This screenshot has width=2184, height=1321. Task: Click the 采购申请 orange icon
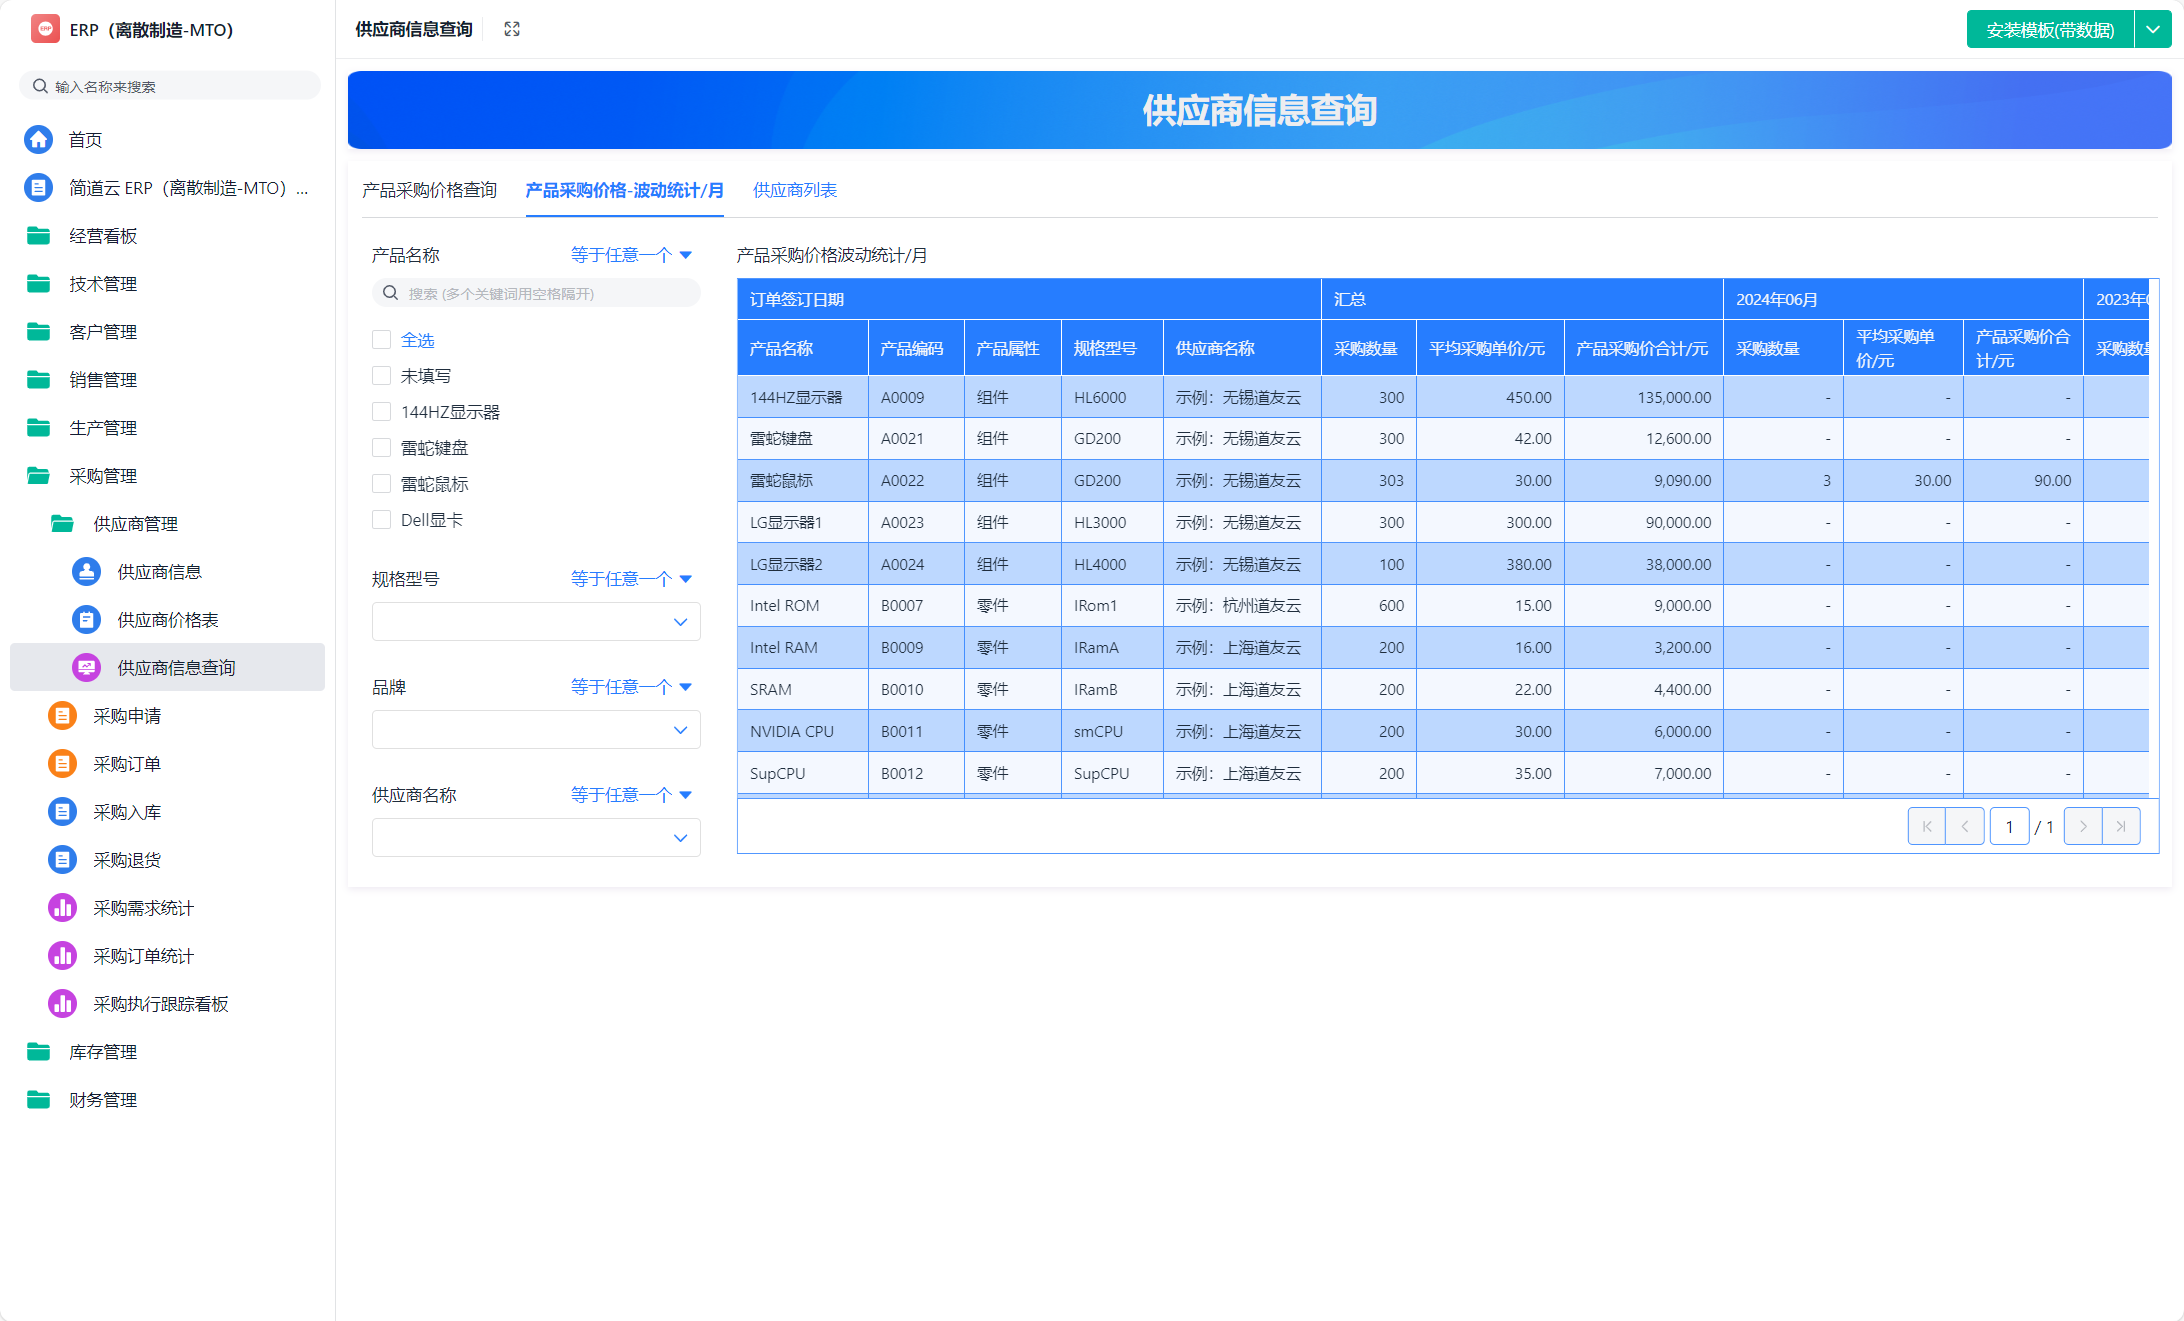[62, 716]
